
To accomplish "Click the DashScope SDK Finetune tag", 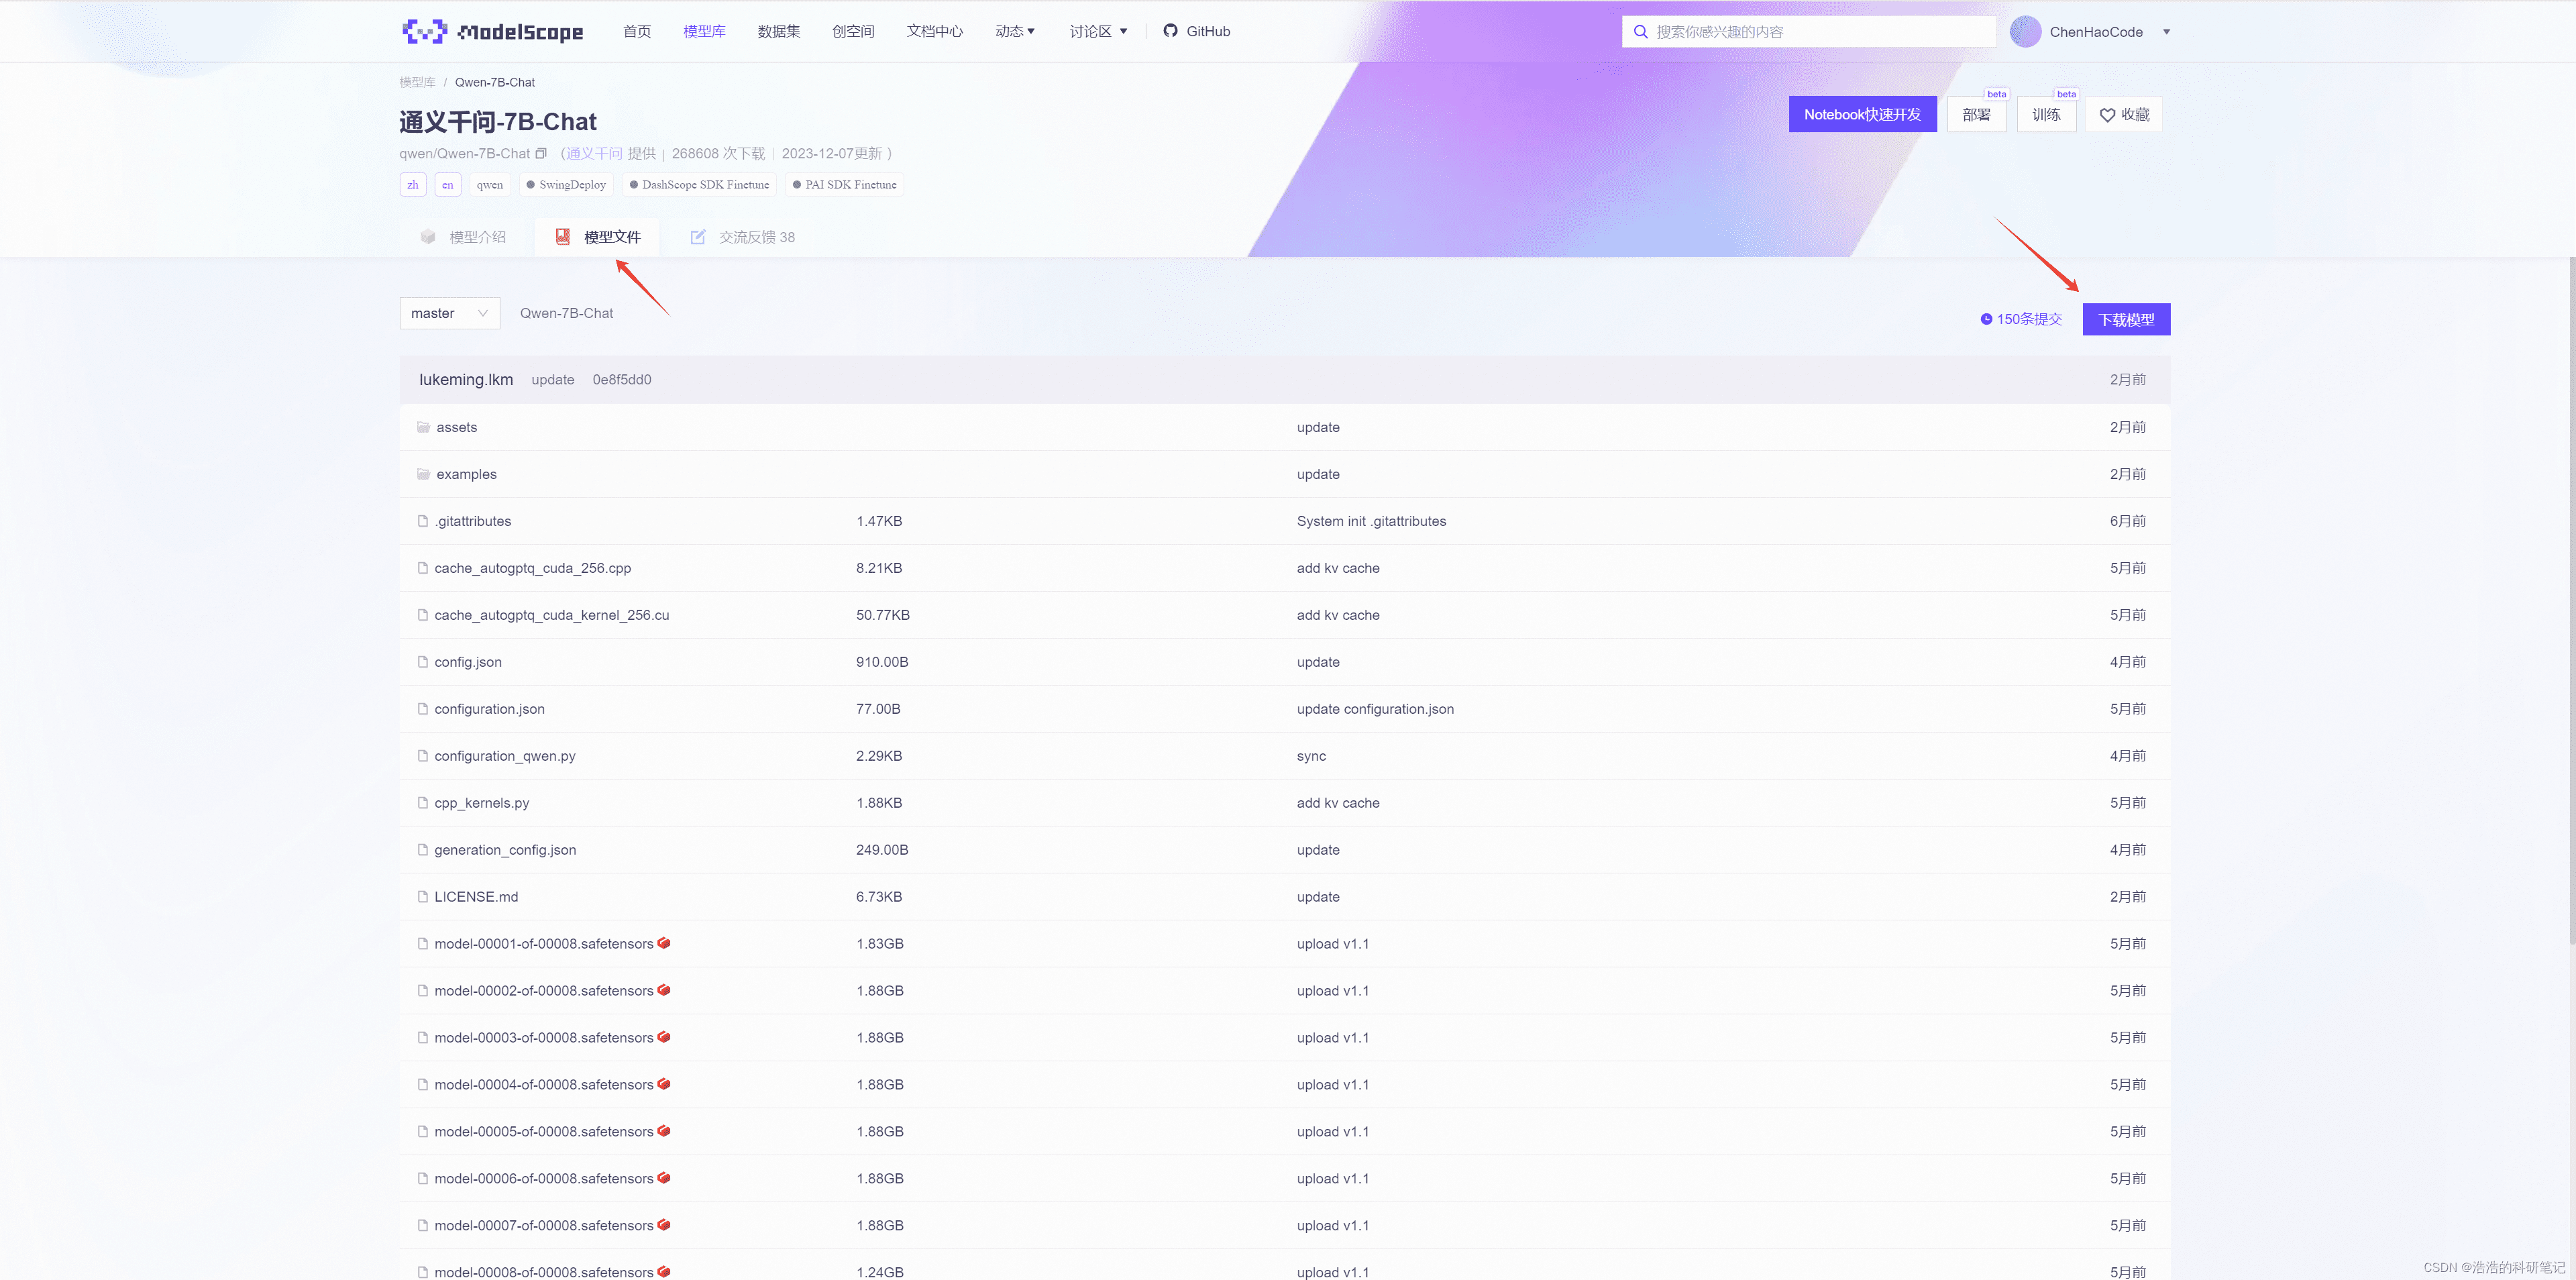I will 699,185.
